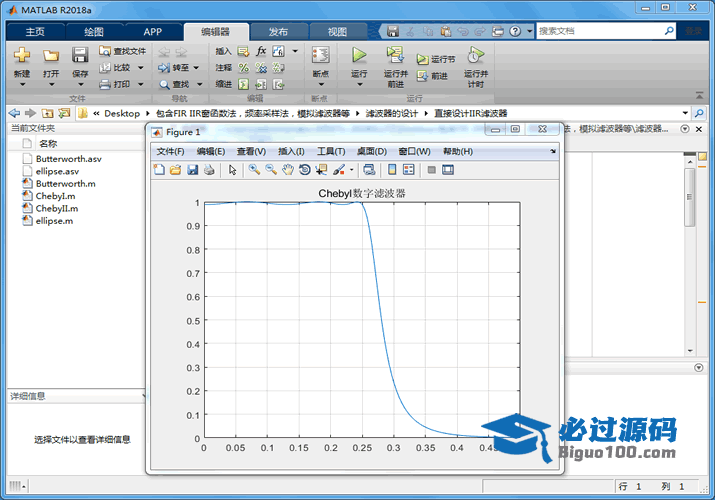Toggle the Figure rotate 3D tool
The height and width of the screenshot is (500, 715).
pyautogui.click(x=305, y=170)
